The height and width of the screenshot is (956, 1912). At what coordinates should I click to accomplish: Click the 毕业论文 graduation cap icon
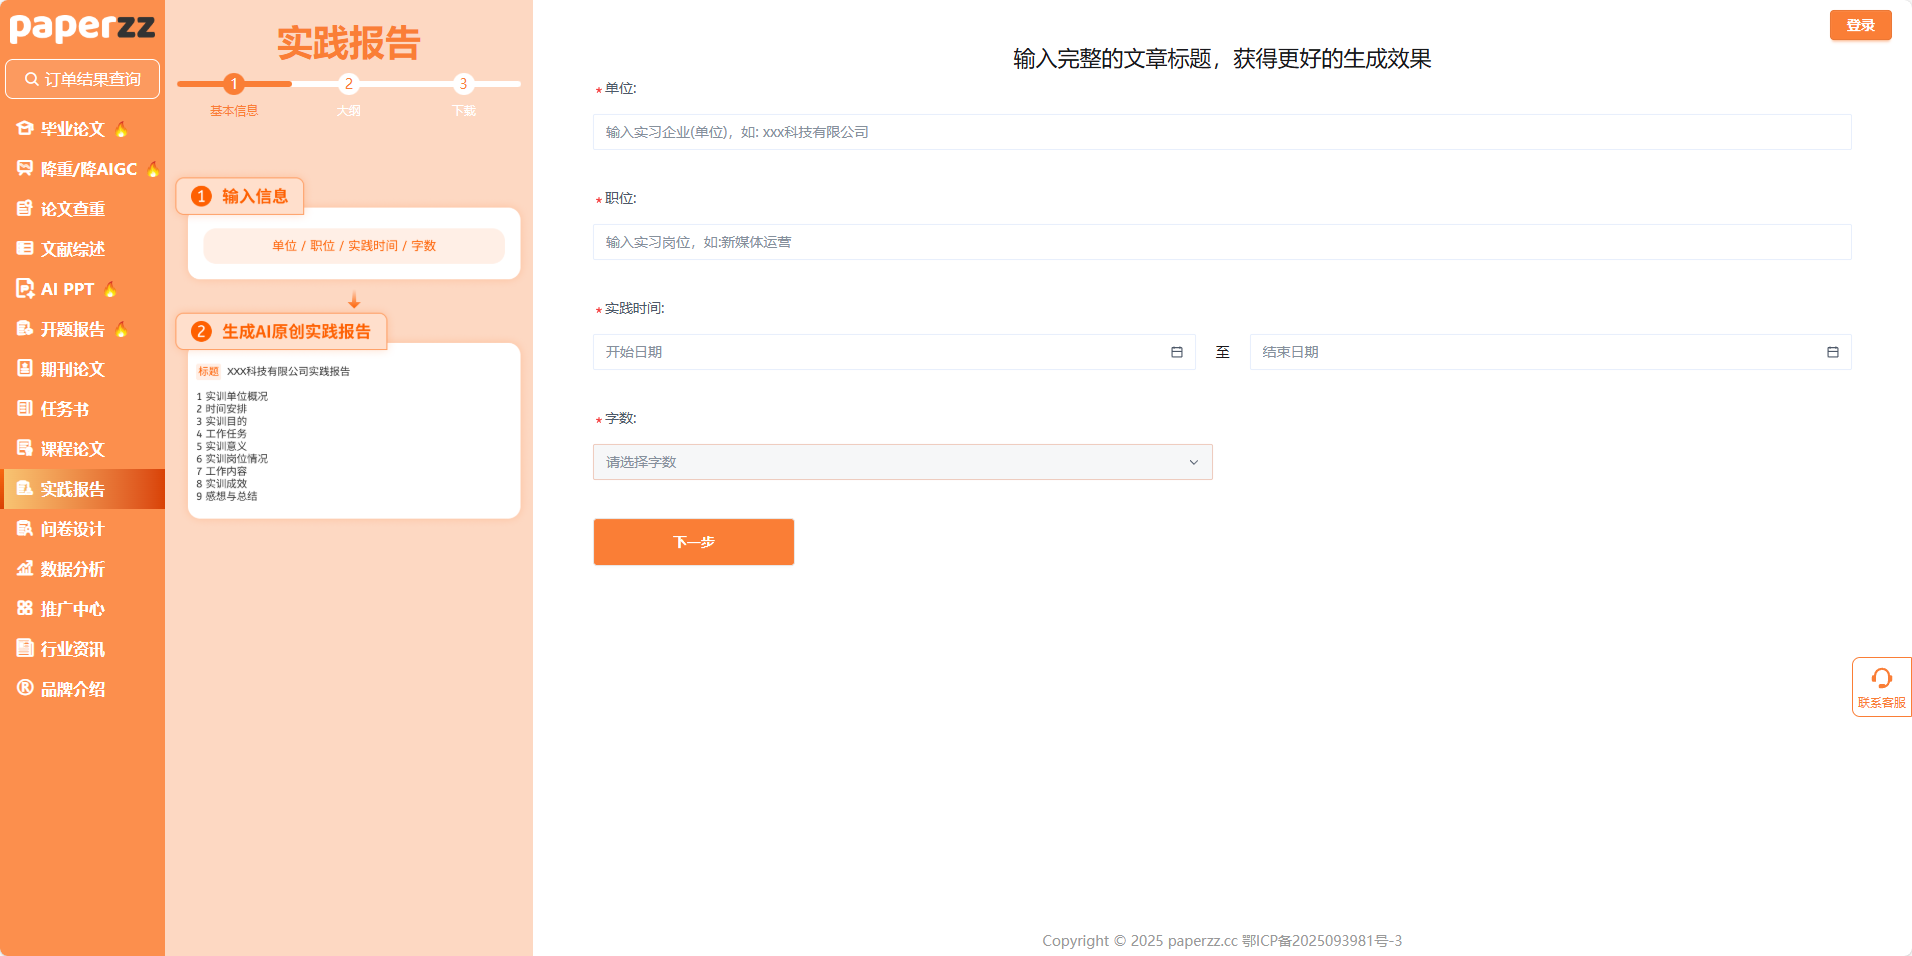(x=25, y=128)
